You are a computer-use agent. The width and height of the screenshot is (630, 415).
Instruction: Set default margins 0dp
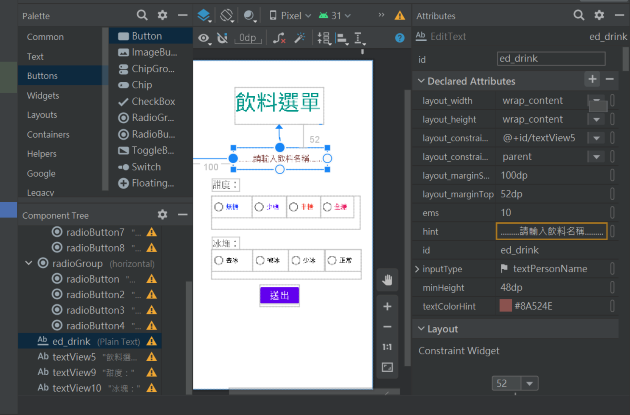pos(248,38)
